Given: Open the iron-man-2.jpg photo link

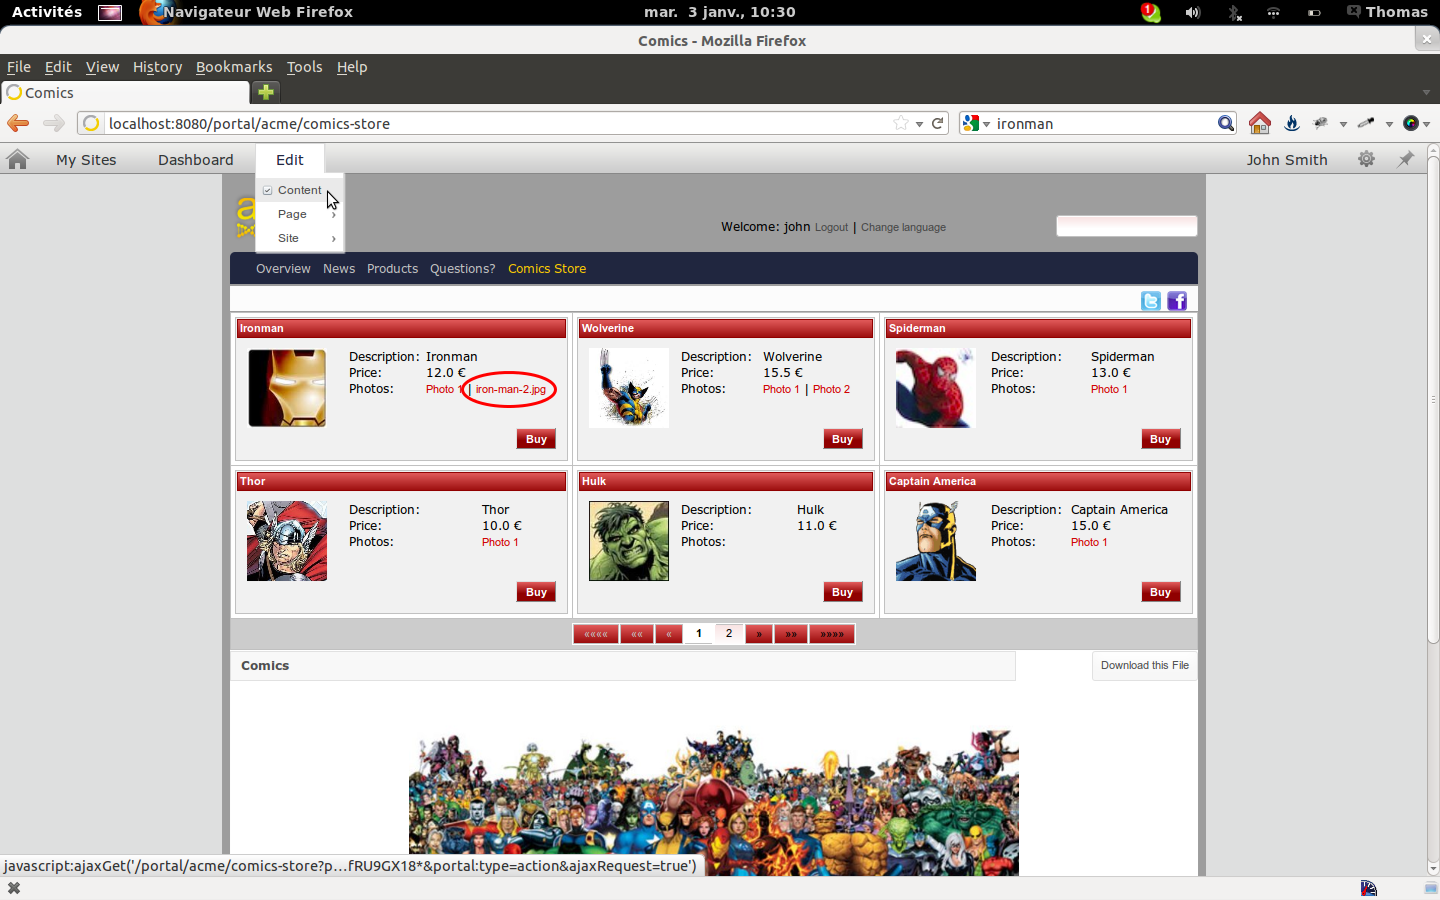Looking at the screenshot, I should click(511, 390).
